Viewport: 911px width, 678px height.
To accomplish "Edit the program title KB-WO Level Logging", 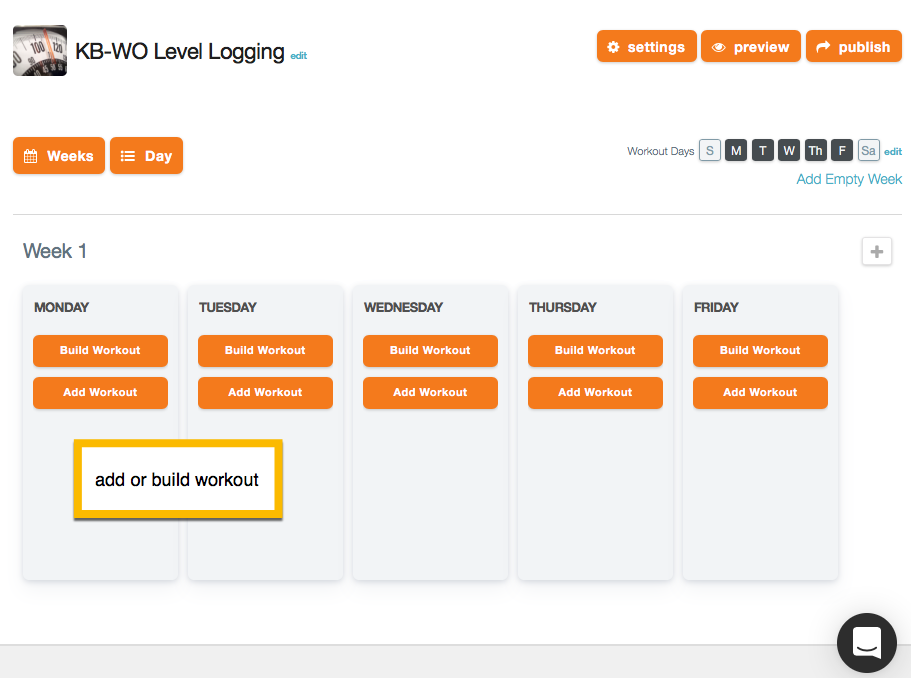I will pyautogui.click(x=298, y=56).
